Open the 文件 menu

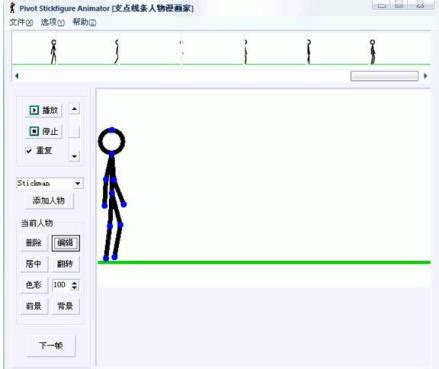[x=21, y=22]
